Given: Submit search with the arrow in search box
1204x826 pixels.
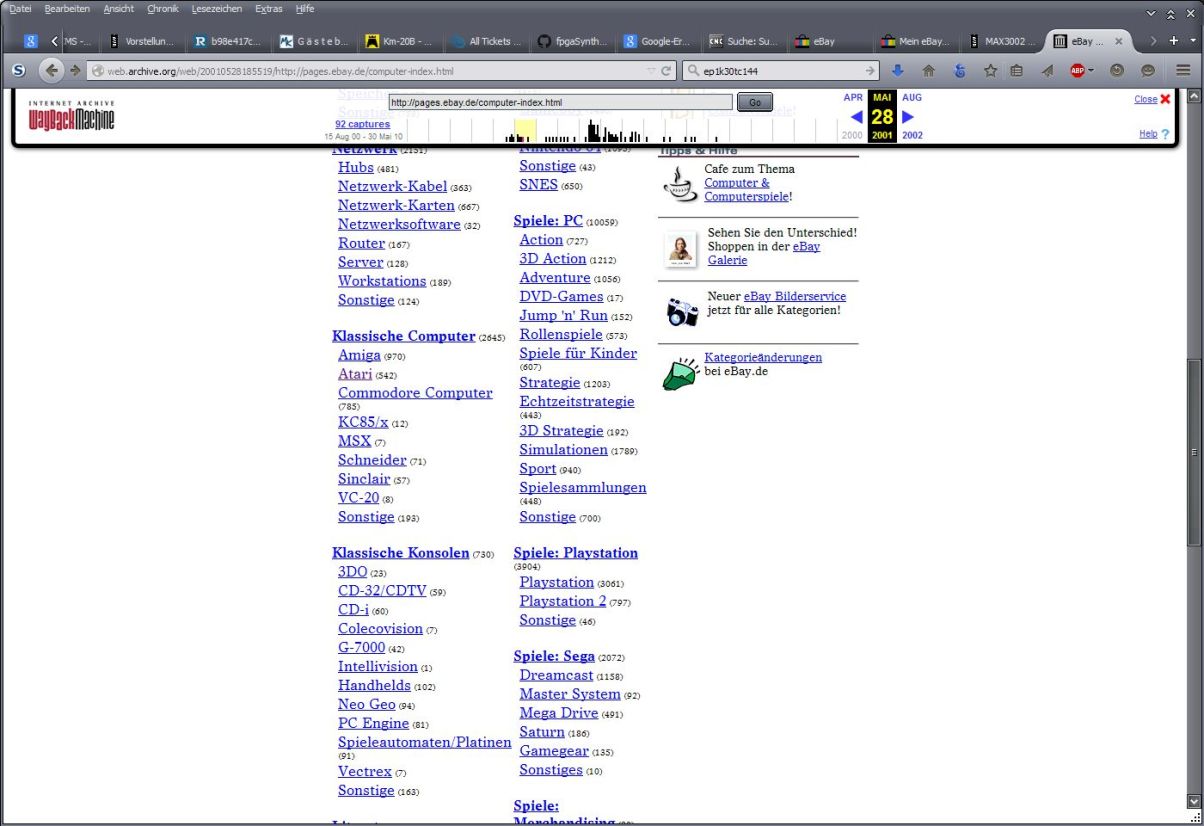Looking at the screenshot, I should (x=870, y=71).
